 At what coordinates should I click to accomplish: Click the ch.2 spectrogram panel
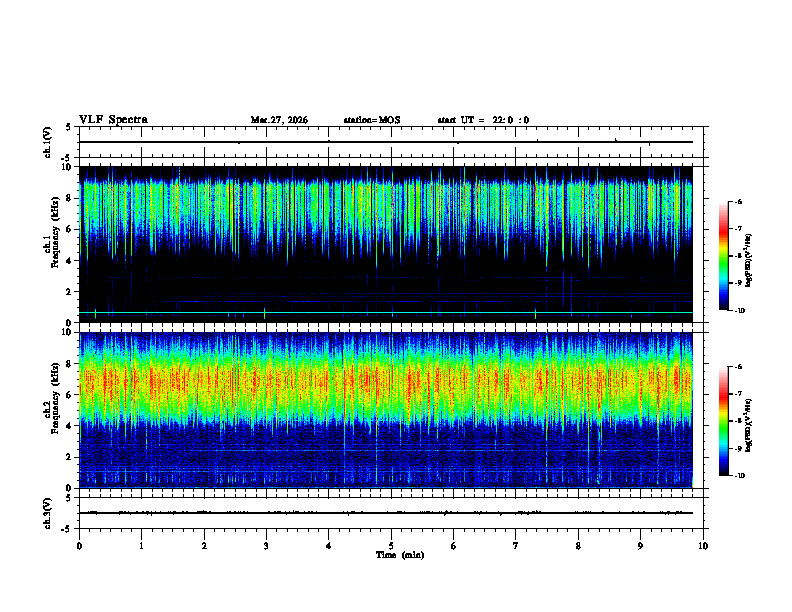pyautogui.click(x=386, y=410)
